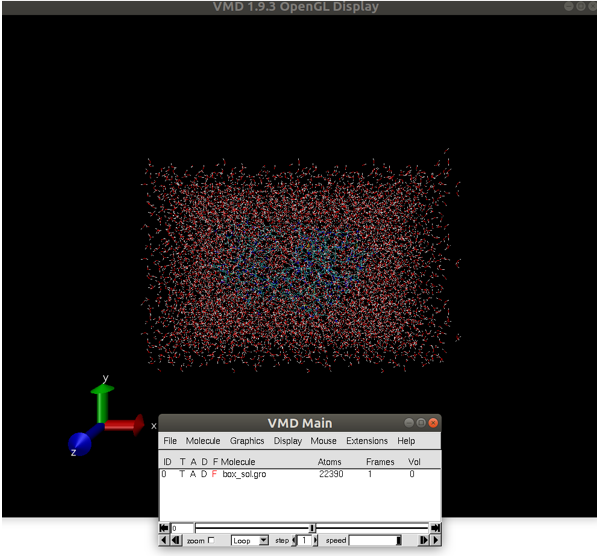
Task: Open the Display menu
Action: [x=287, y=441]
